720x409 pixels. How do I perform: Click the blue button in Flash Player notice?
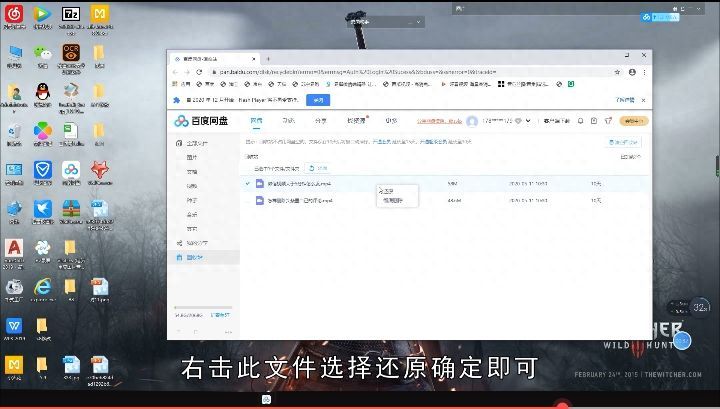point(318,100)
